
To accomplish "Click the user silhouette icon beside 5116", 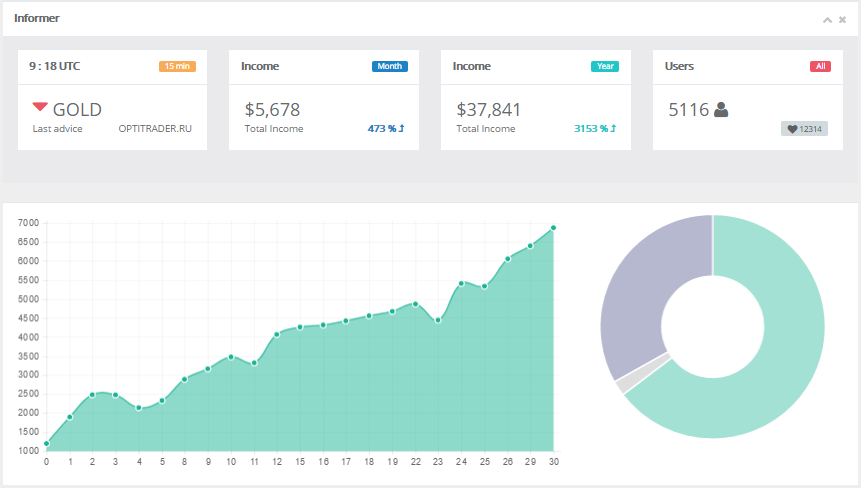I will click(x=721, y=110).
